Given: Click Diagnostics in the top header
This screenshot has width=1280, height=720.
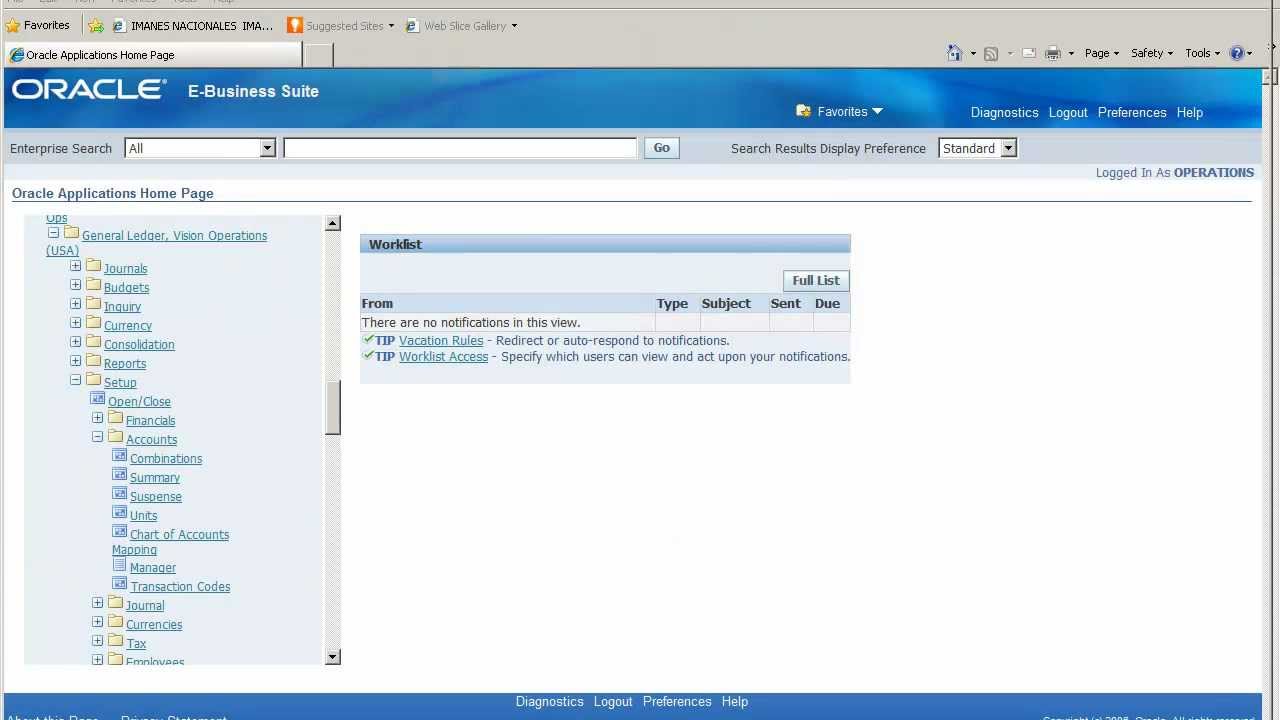Looking at the screenshot, I should tap(1004, 112).
